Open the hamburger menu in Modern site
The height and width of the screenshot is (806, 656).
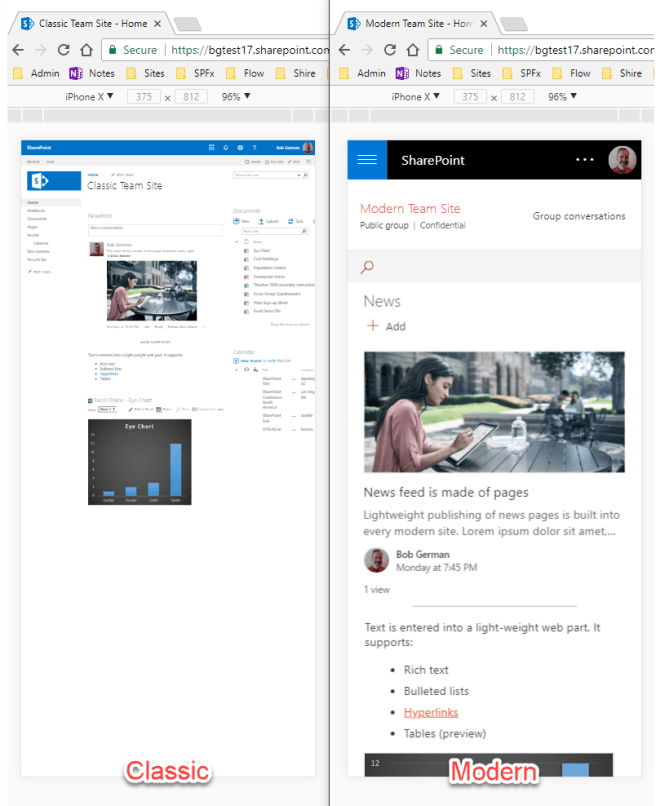[x=367, y=160]
